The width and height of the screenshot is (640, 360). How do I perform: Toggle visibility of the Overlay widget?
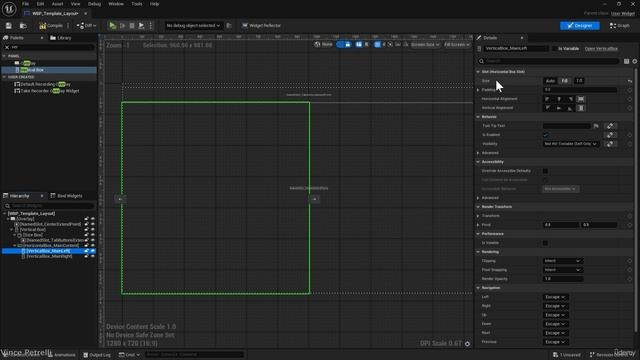point(93,219)
